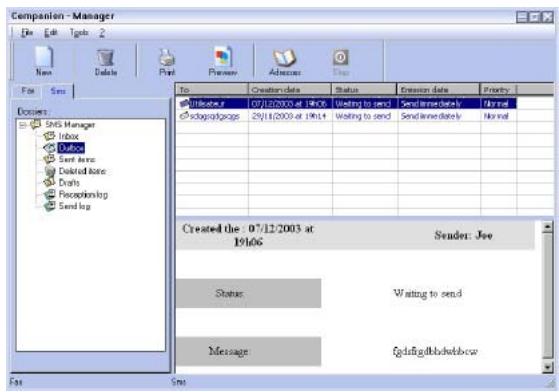Open the Tools menu
This screenshot has height=392, width=559.
pos(79,33)
